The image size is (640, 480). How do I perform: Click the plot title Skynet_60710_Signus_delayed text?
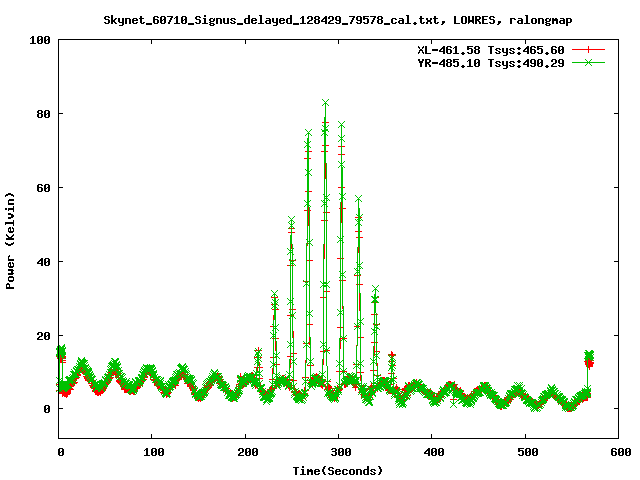click(x=338, y=20)
